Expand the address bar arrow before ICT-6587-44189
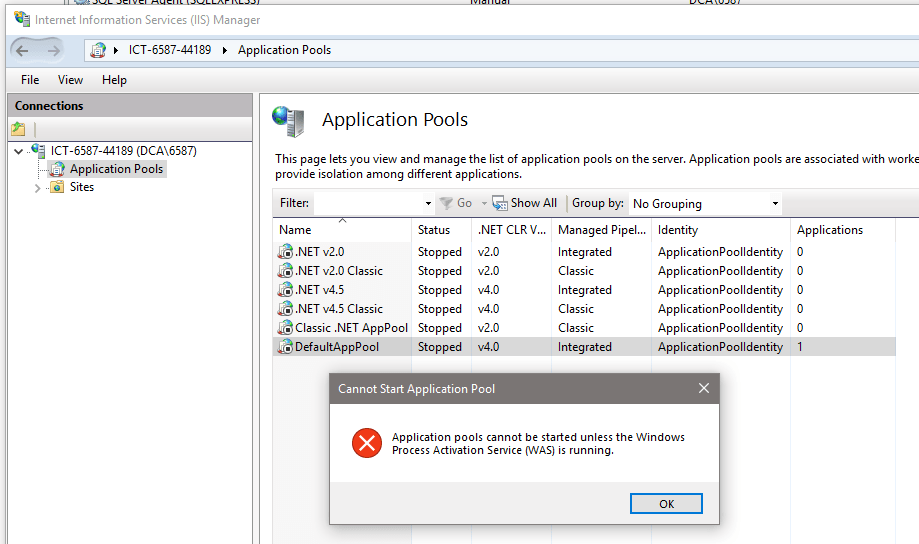This screenshot has width=919, height=544. 116,50
